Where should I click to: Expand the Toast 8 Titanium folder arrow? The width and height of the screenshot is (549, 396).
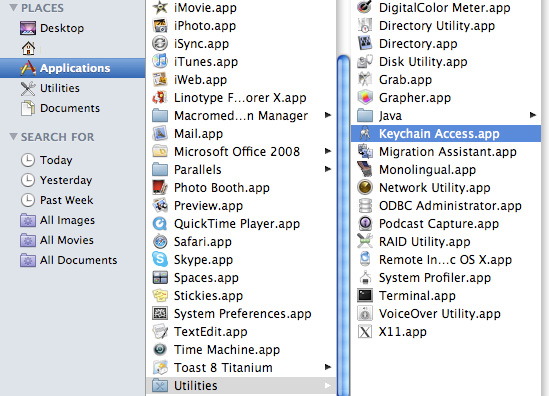(x=328, y=367)
